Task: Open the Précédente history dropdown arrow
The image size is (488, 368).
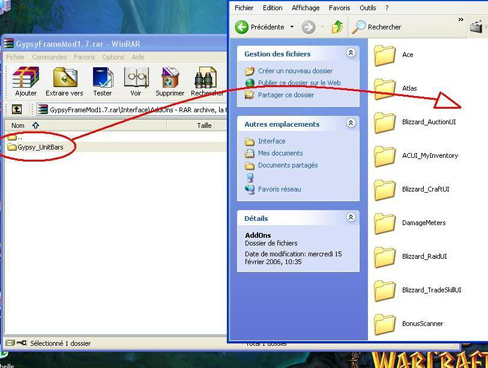Action: pos(292,27)
